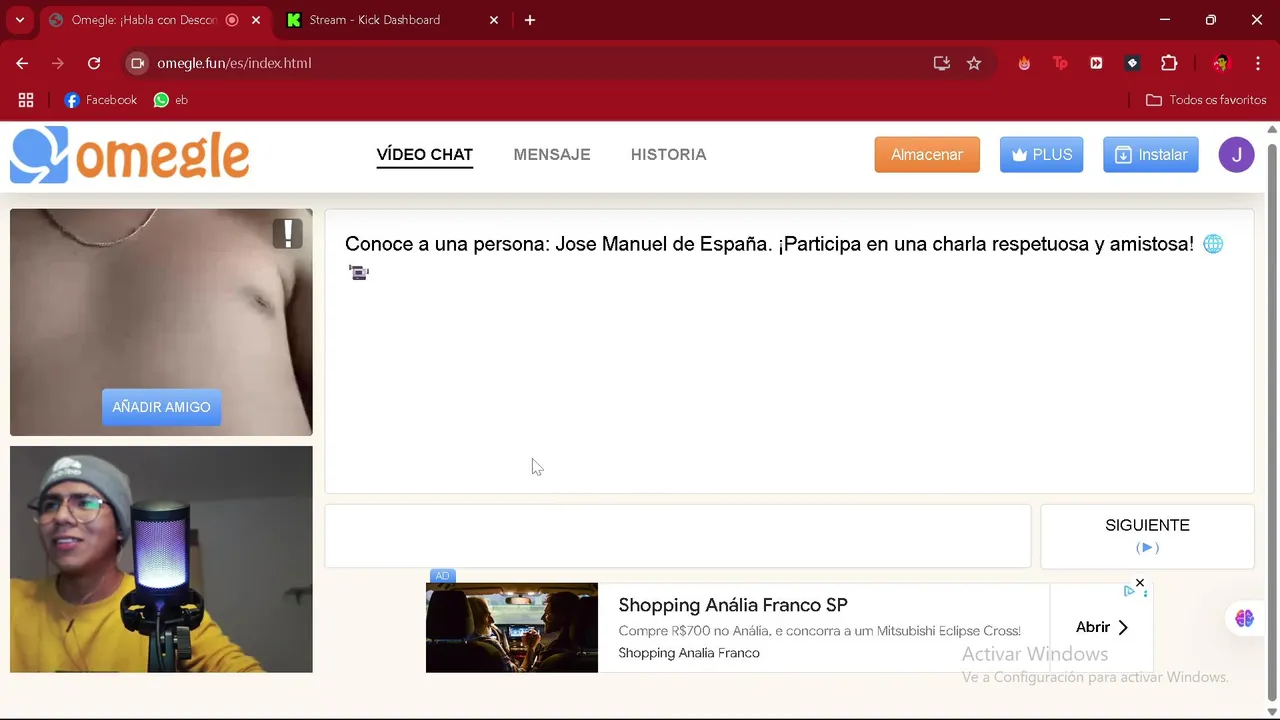The height and width of the screenshot is (720, 1280).
Task: Click the camera icon below the greeting message
Action: point(359,272)
